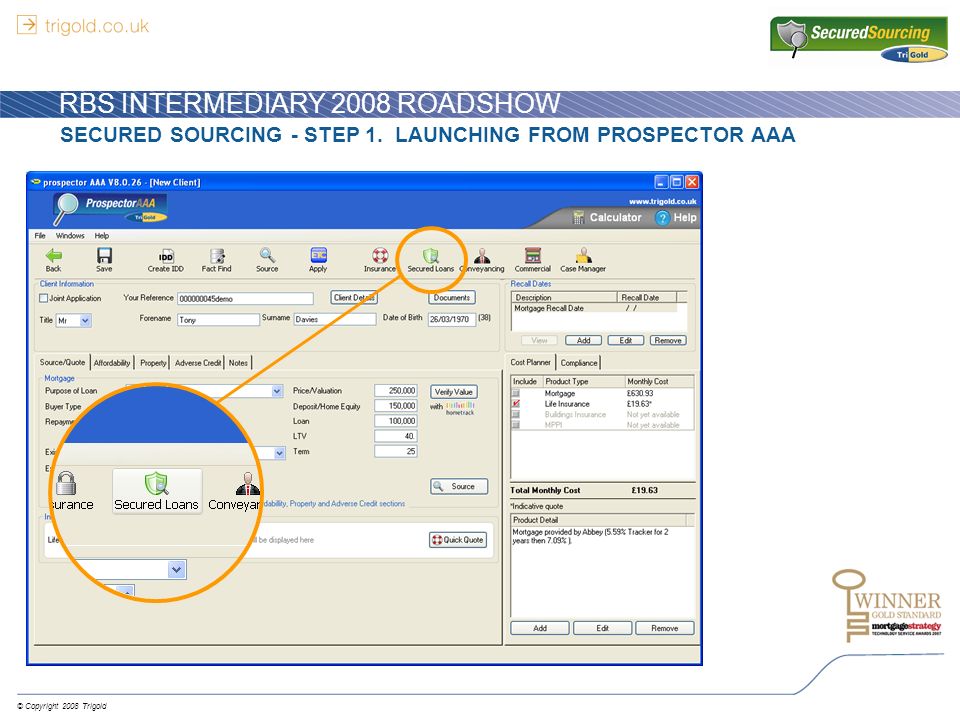960x720 pixels.
Task: Open the Conveyancing toolbar icon
Action: pos(482,255)
